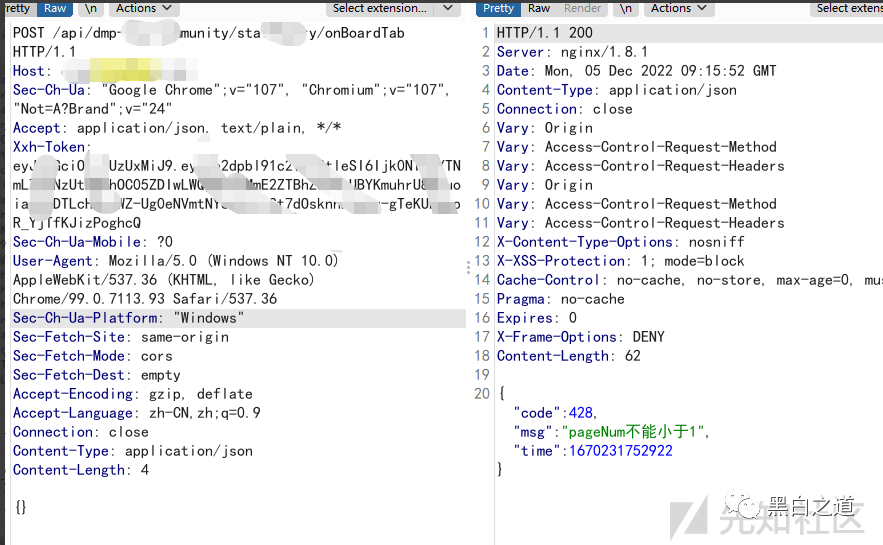Click the Server: nginx response header
The width and height of the screenshot is (883, 545).
(x=572, y=52)
